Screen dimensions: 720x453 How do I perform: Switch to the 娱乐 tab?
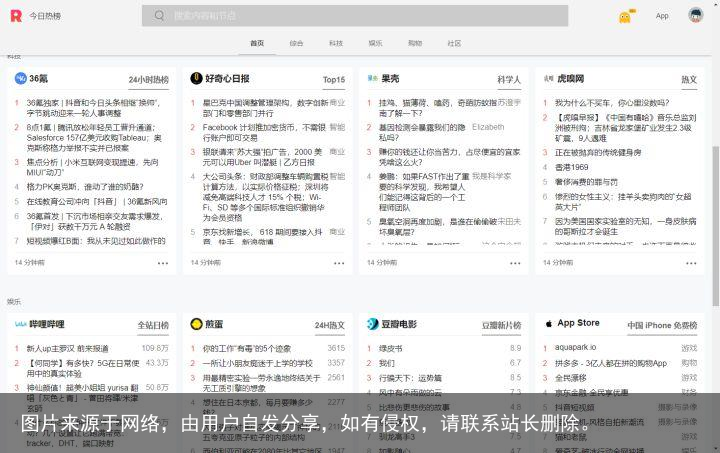pyautogui.click(x=375, y=43)
